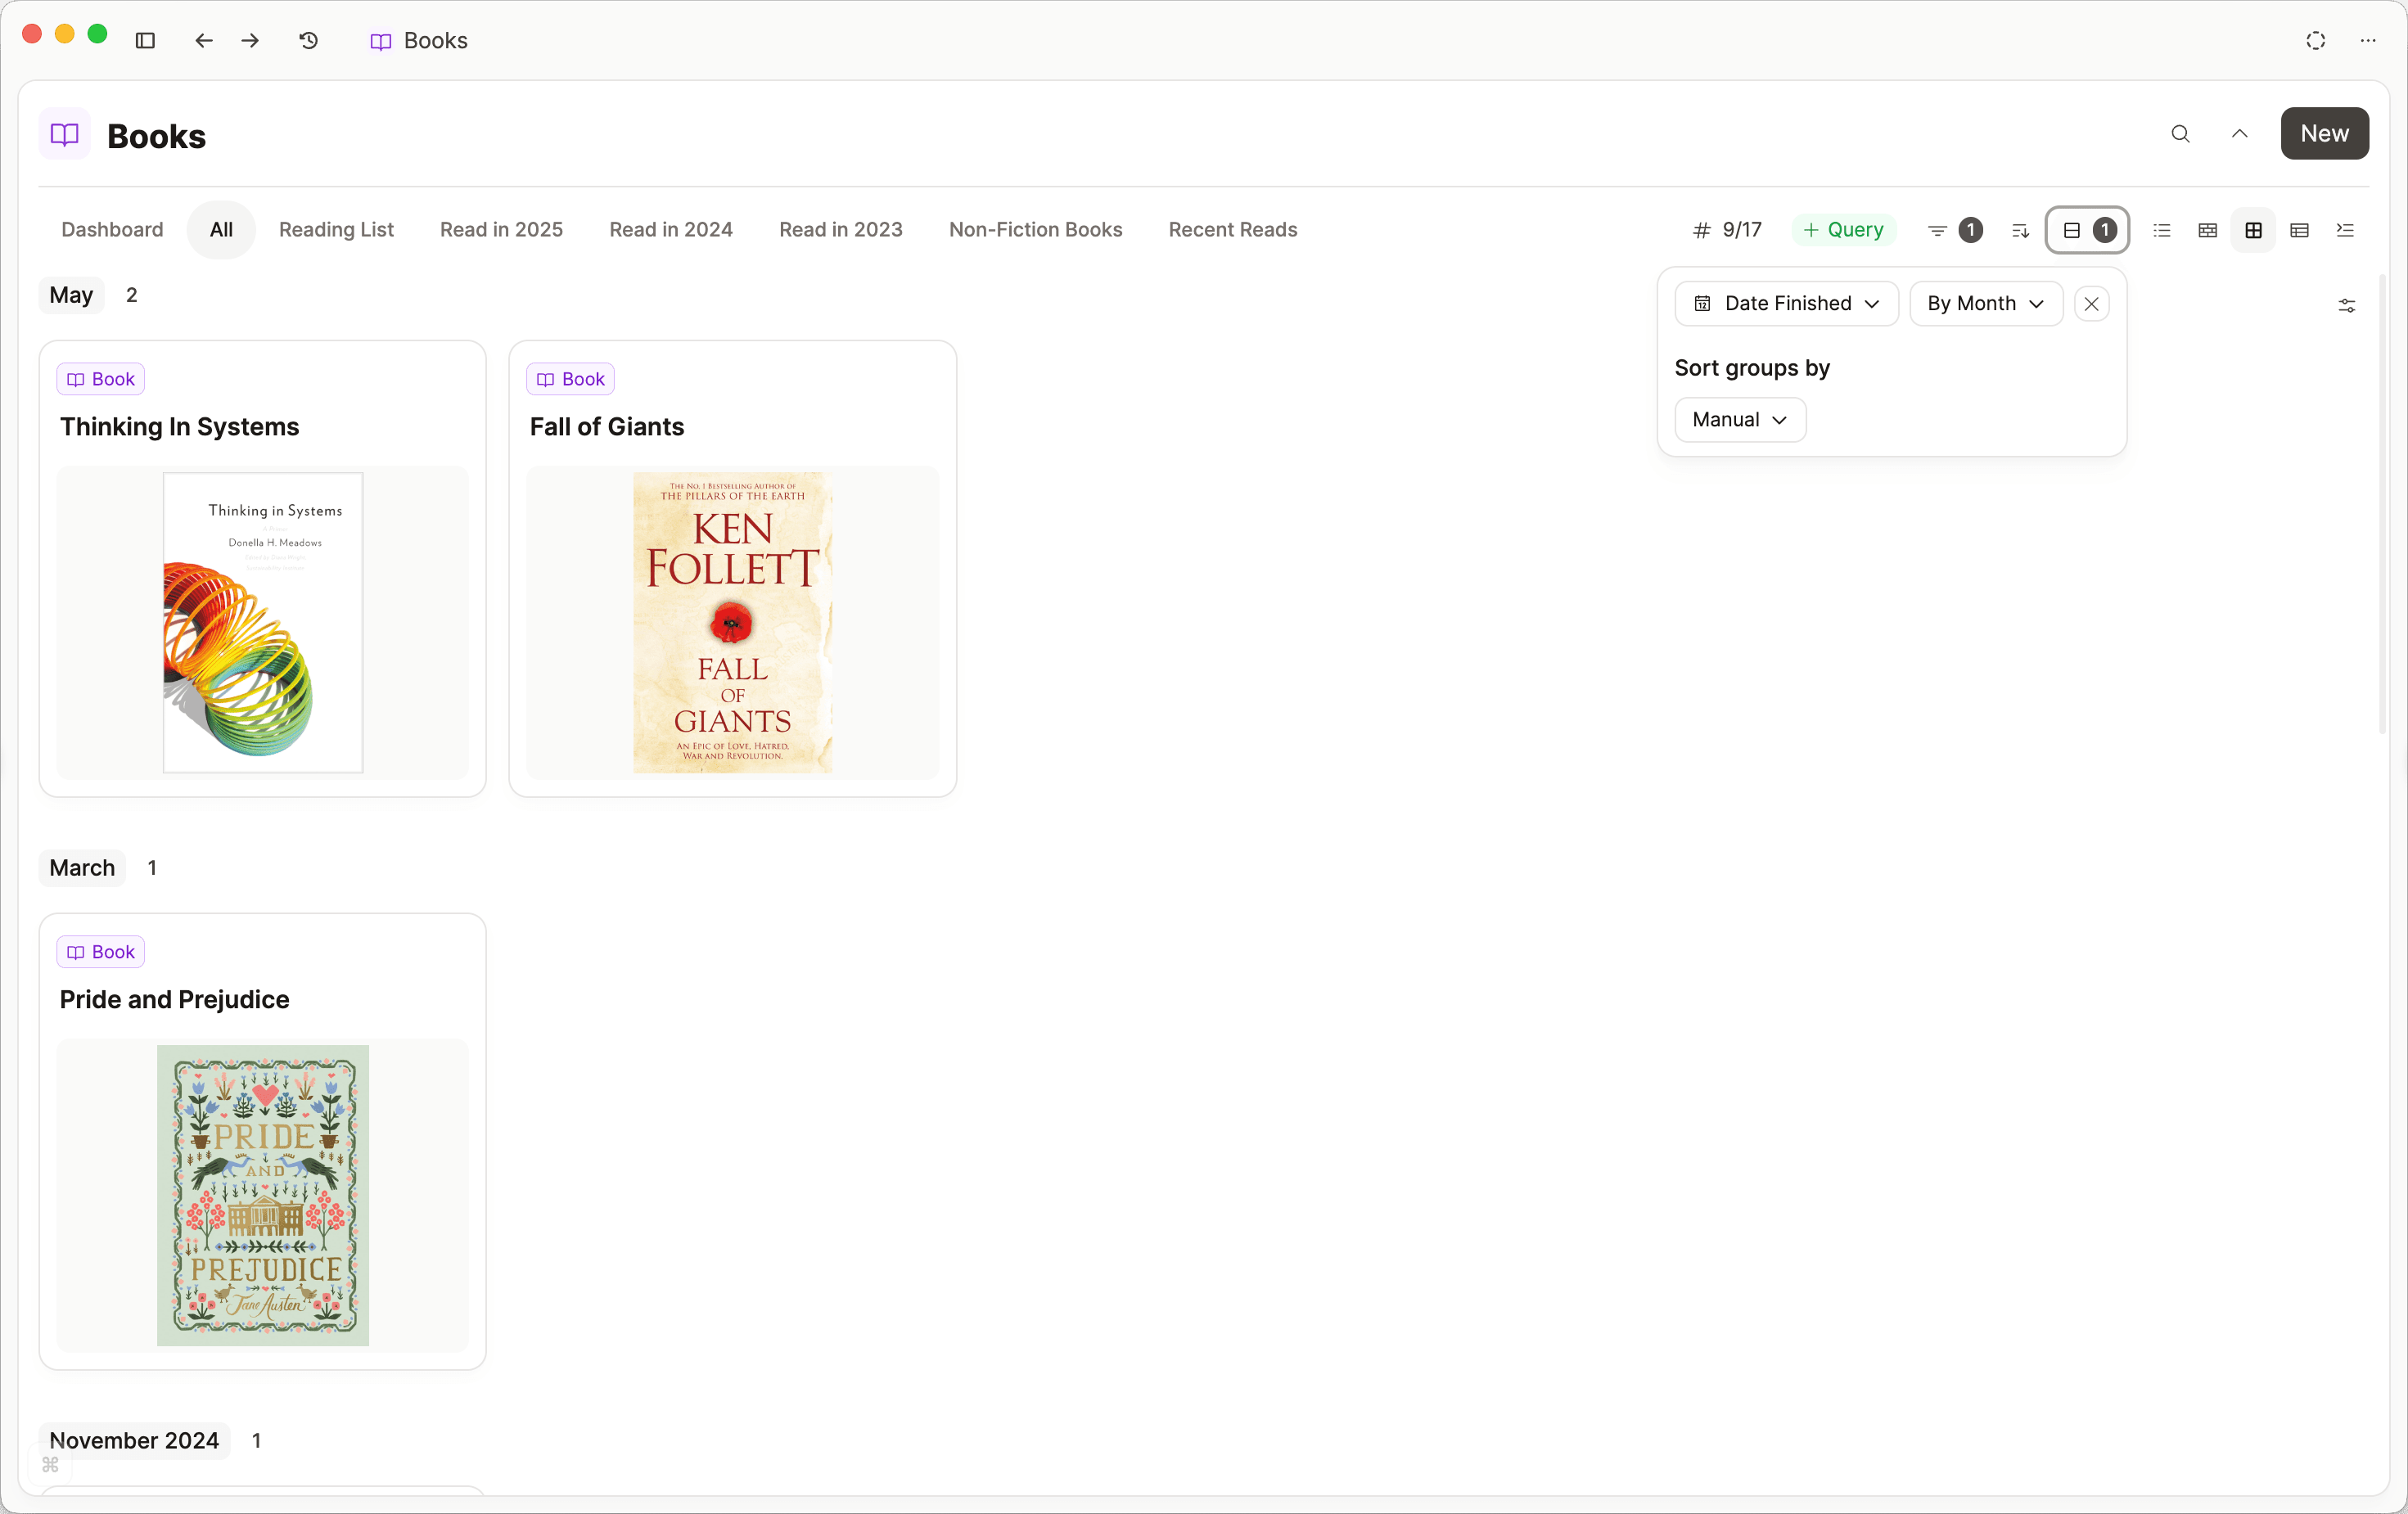Open the Date Finished group dropdown
The width and height of the screenshot is (2408, 1514).
pyautogui.click(x=1786, y=303)
